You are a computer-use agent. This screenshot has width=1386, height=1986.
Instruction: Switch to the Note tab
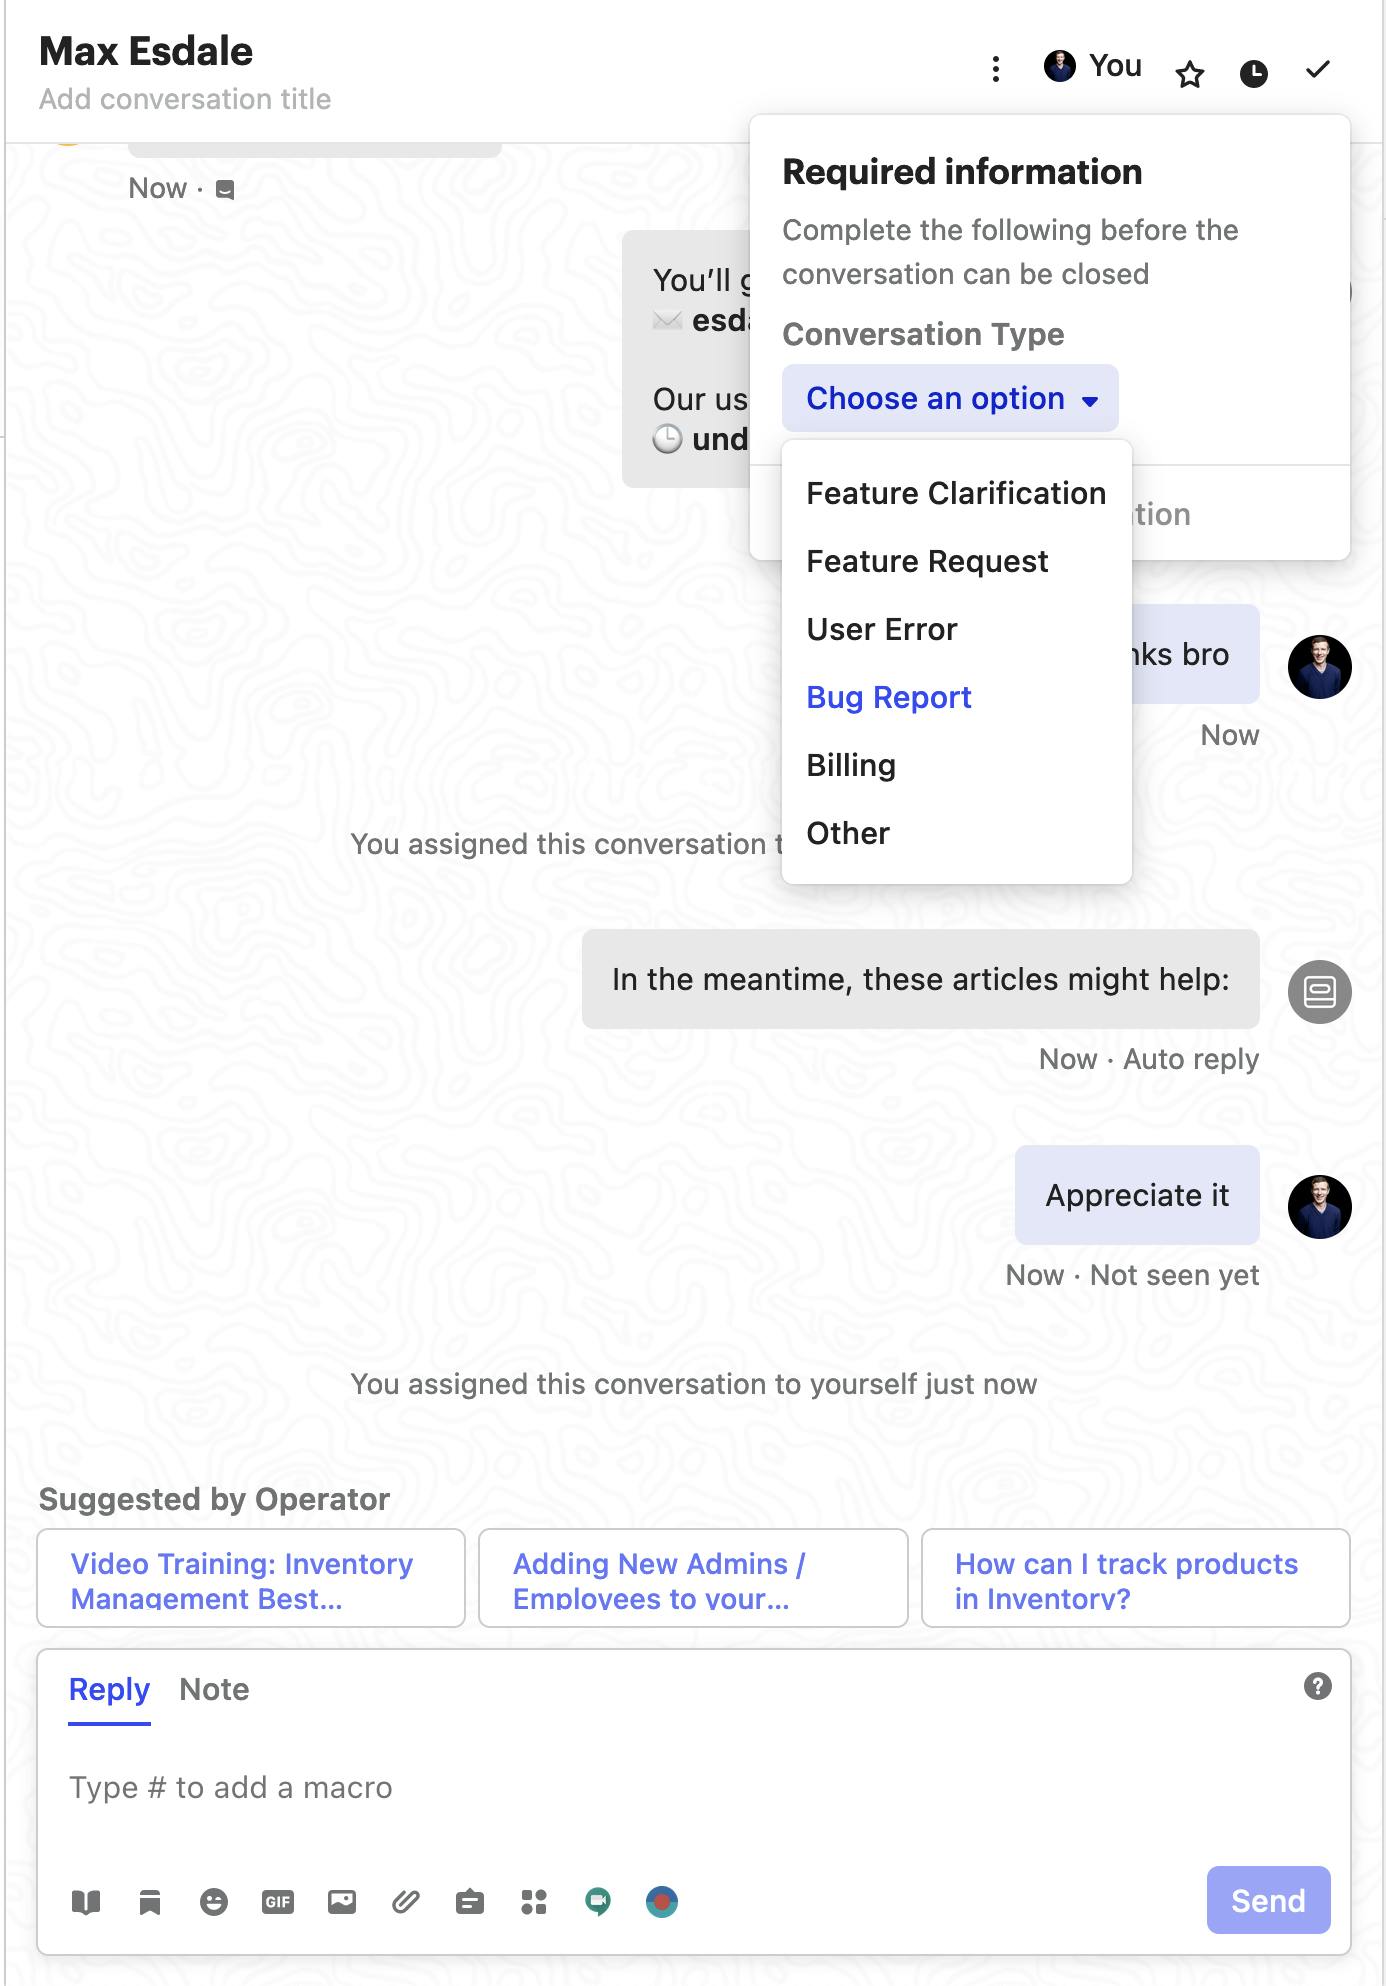coord(214,1689)
